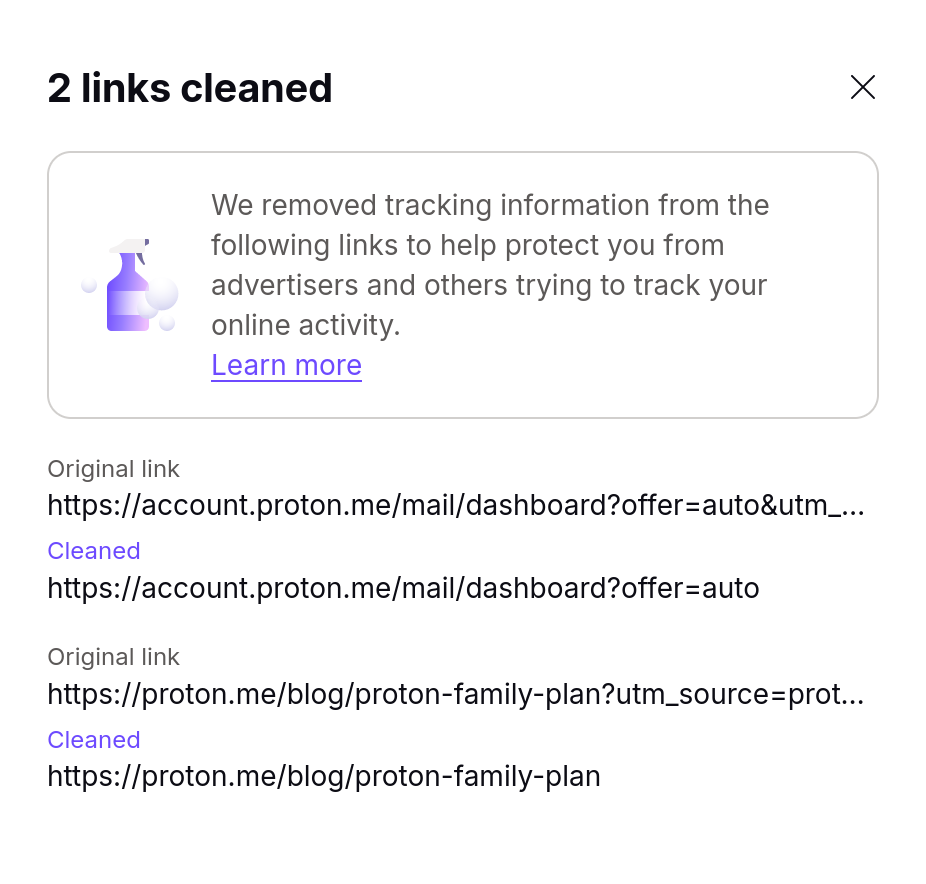The width and height of the screenshot is (926, 884).
Task: Select the first Original link label
Action: (113, 469)
